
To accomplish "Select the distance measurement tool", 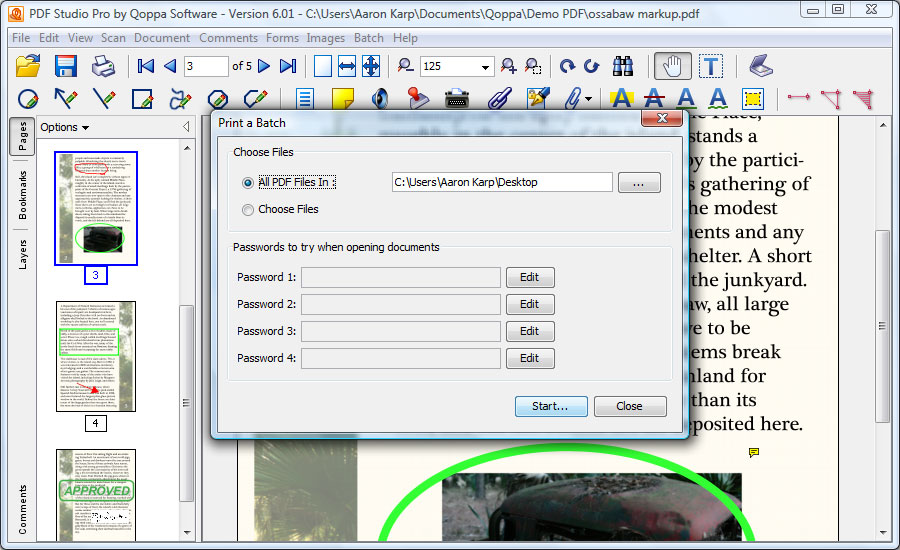I will point(798,97).
